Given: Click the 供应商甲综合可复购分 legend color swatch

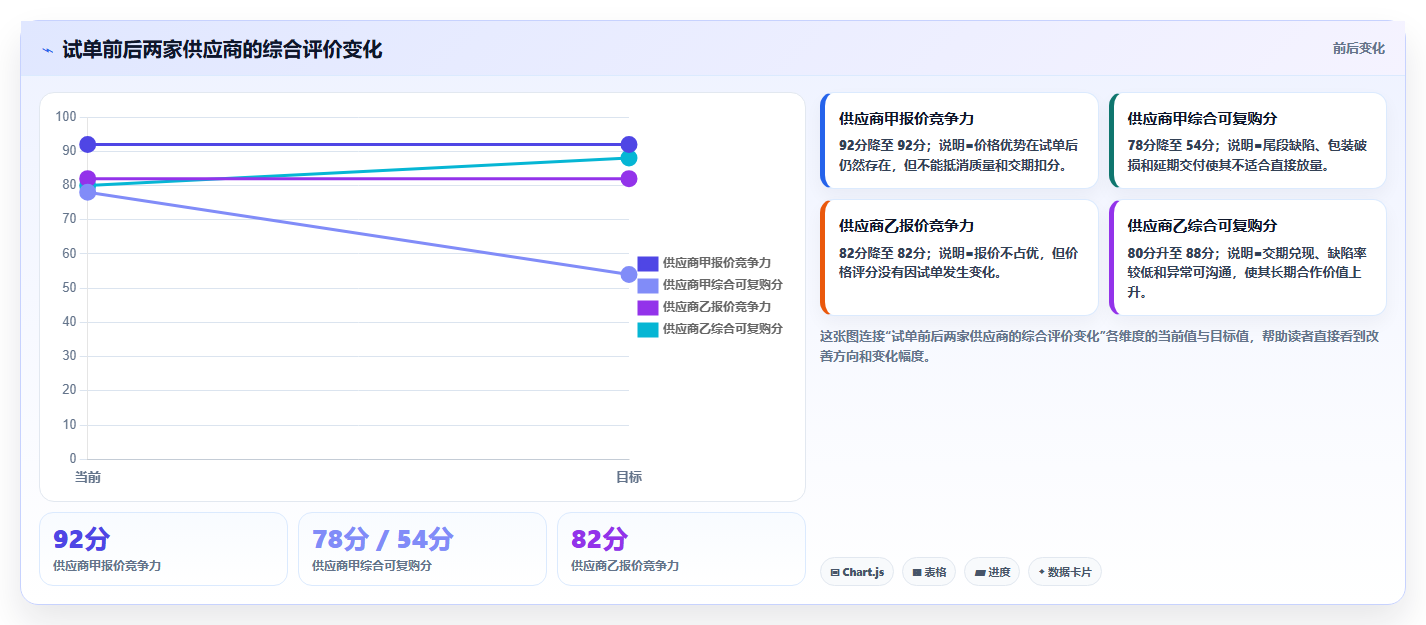Looking at the screenshot, I should coord(648,285).
